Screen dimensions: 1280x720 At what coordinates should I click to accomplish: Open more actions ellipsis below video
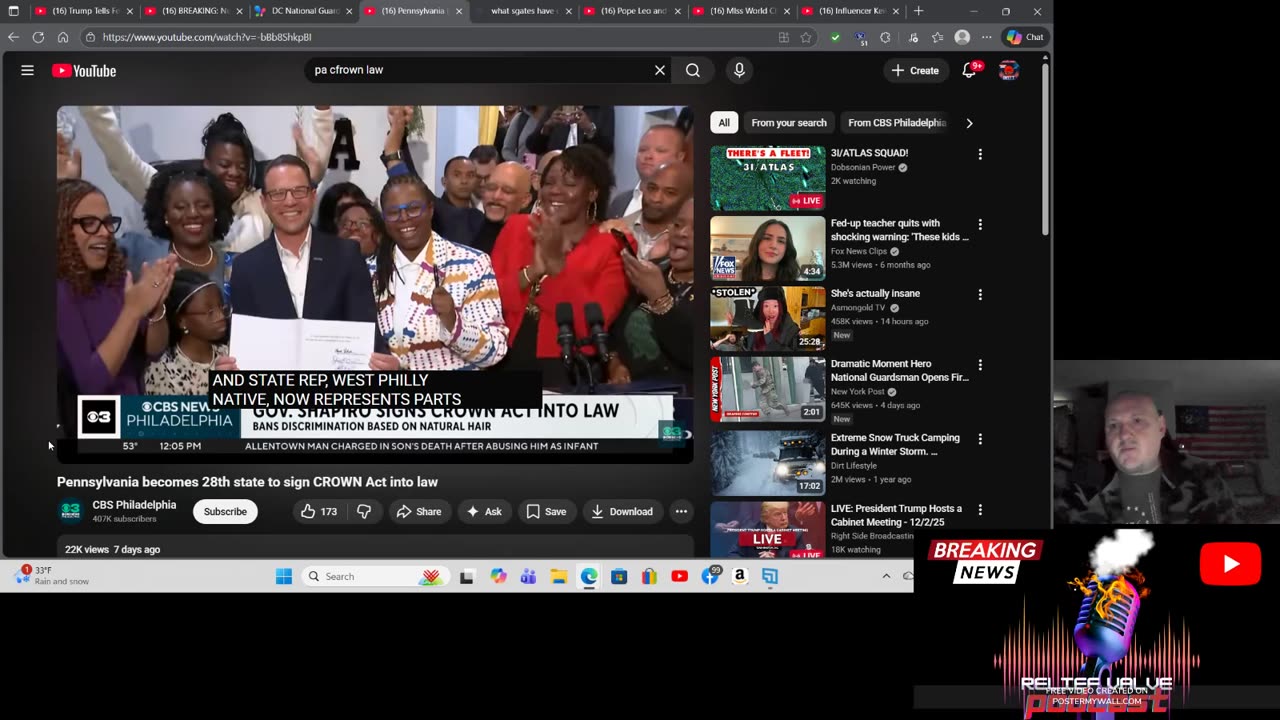coord(681,511)
